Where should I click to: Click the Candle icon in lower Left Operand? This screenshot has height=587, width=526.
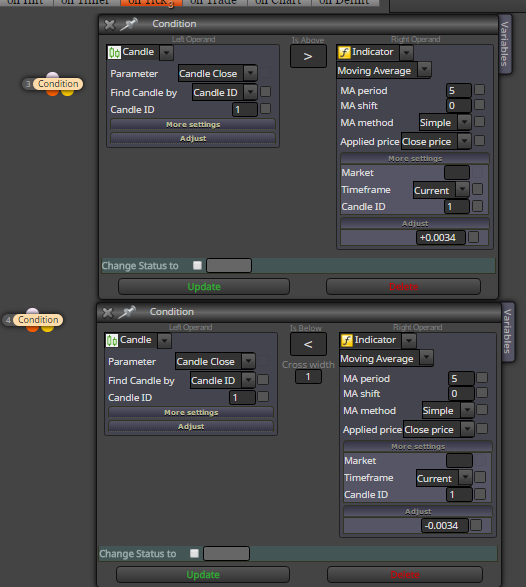[112, 340]
